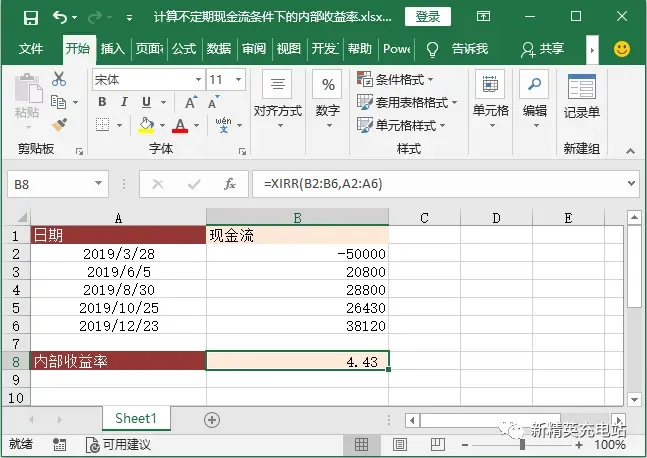Expand the Borders options arrow
647x458 pixels.
119,125
